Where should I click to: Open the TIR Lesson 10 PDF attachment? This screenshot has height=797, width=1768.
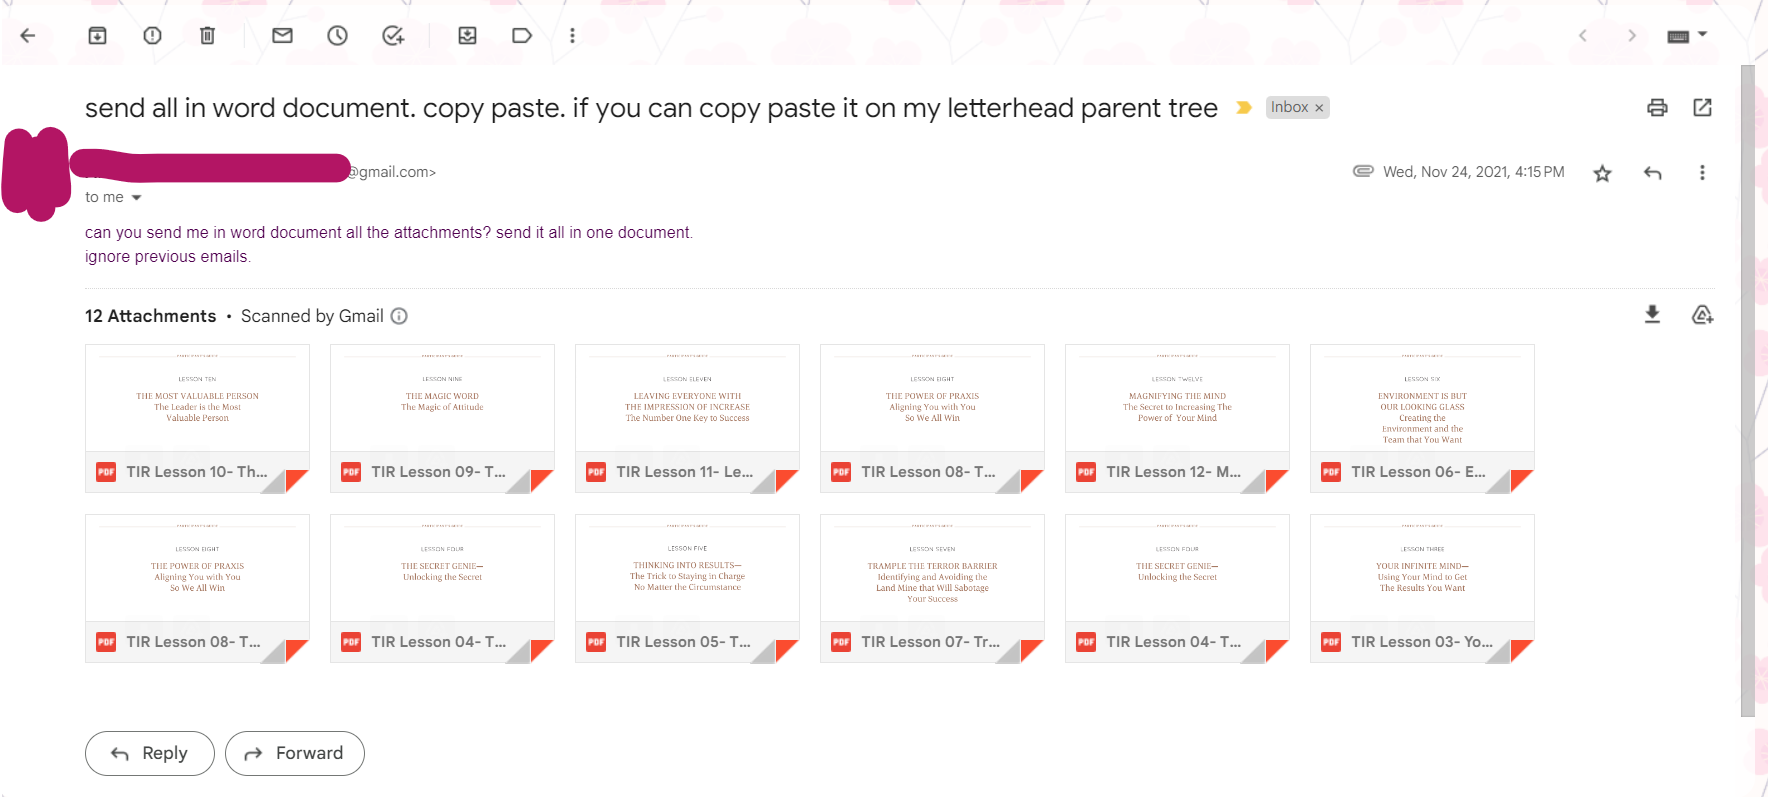point(197,418)
